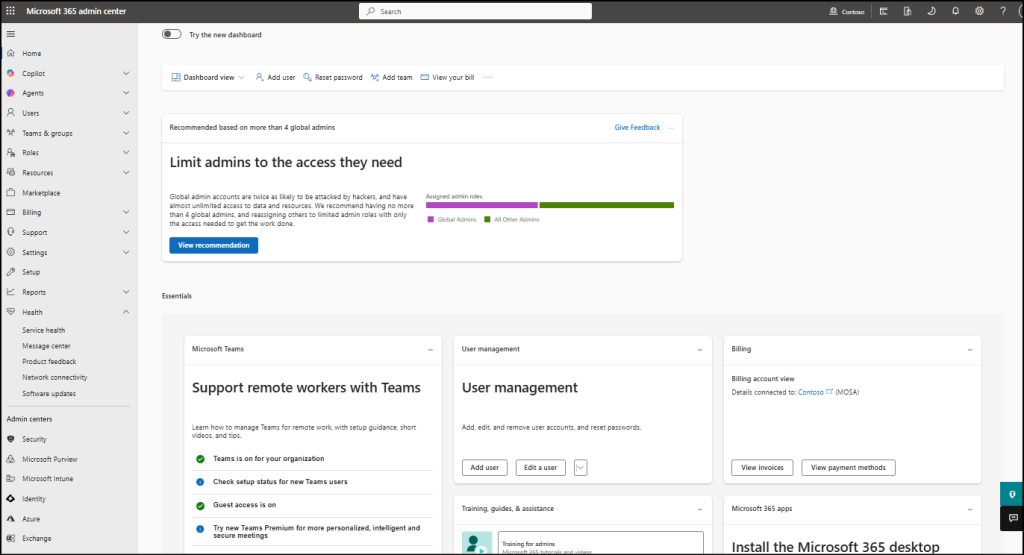
Task: Open the app launcher waffle icon
Action: click(x=10, y=11)
